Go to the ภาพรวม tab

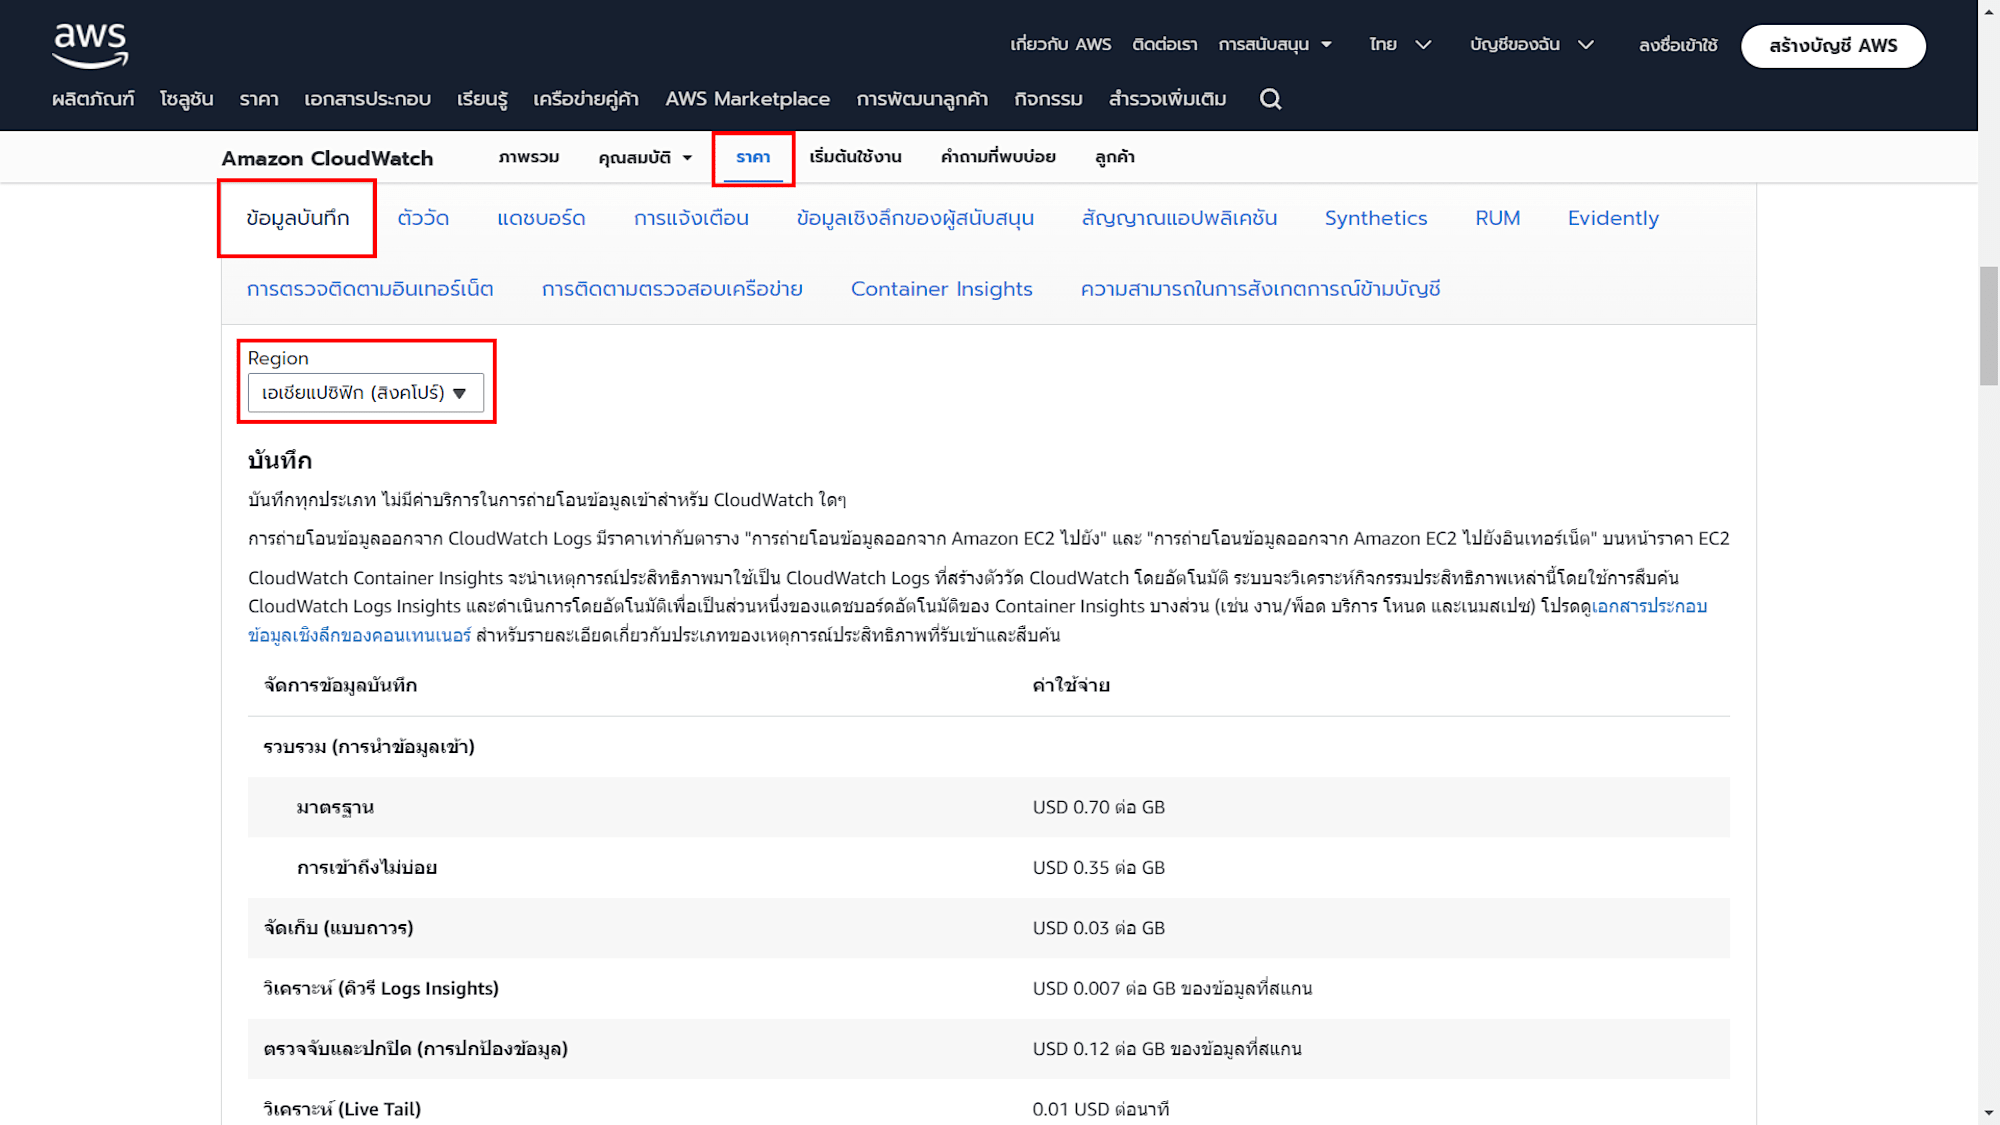point(529,157)
